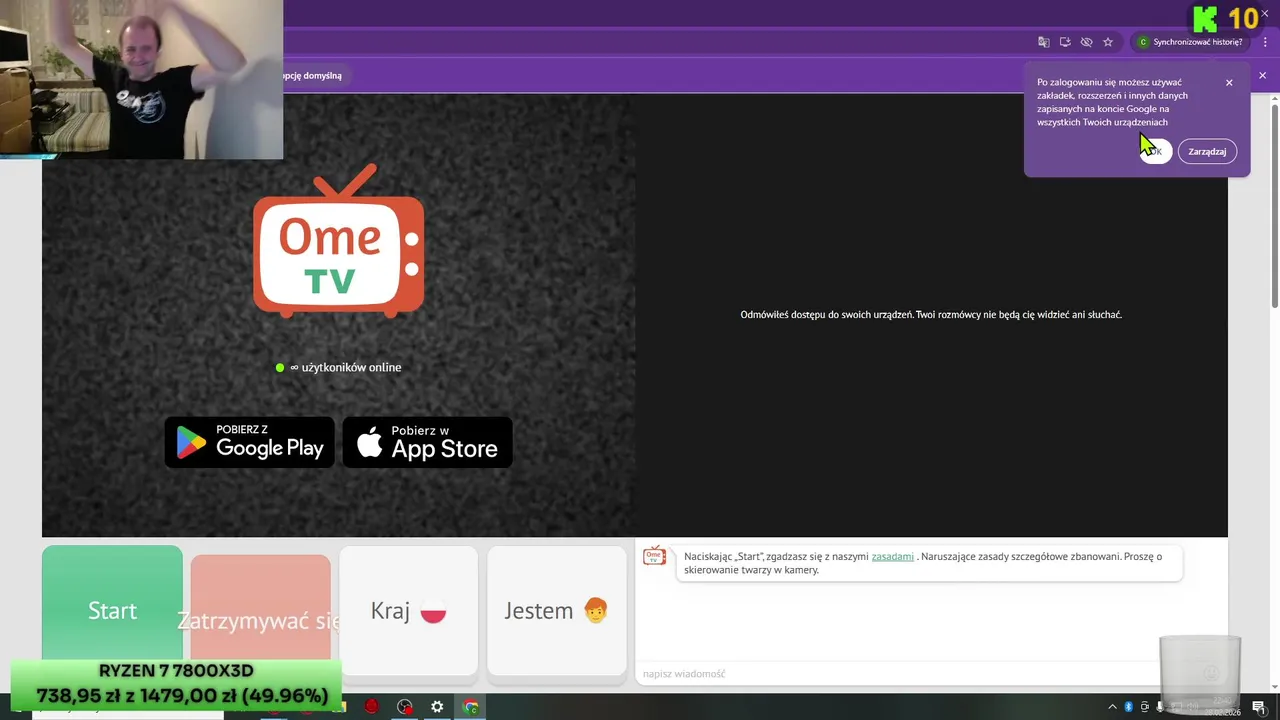Open the Jestem gender selector
Image resolution: width=1280 pixels, height=720 pixels.
click(556, 610)
